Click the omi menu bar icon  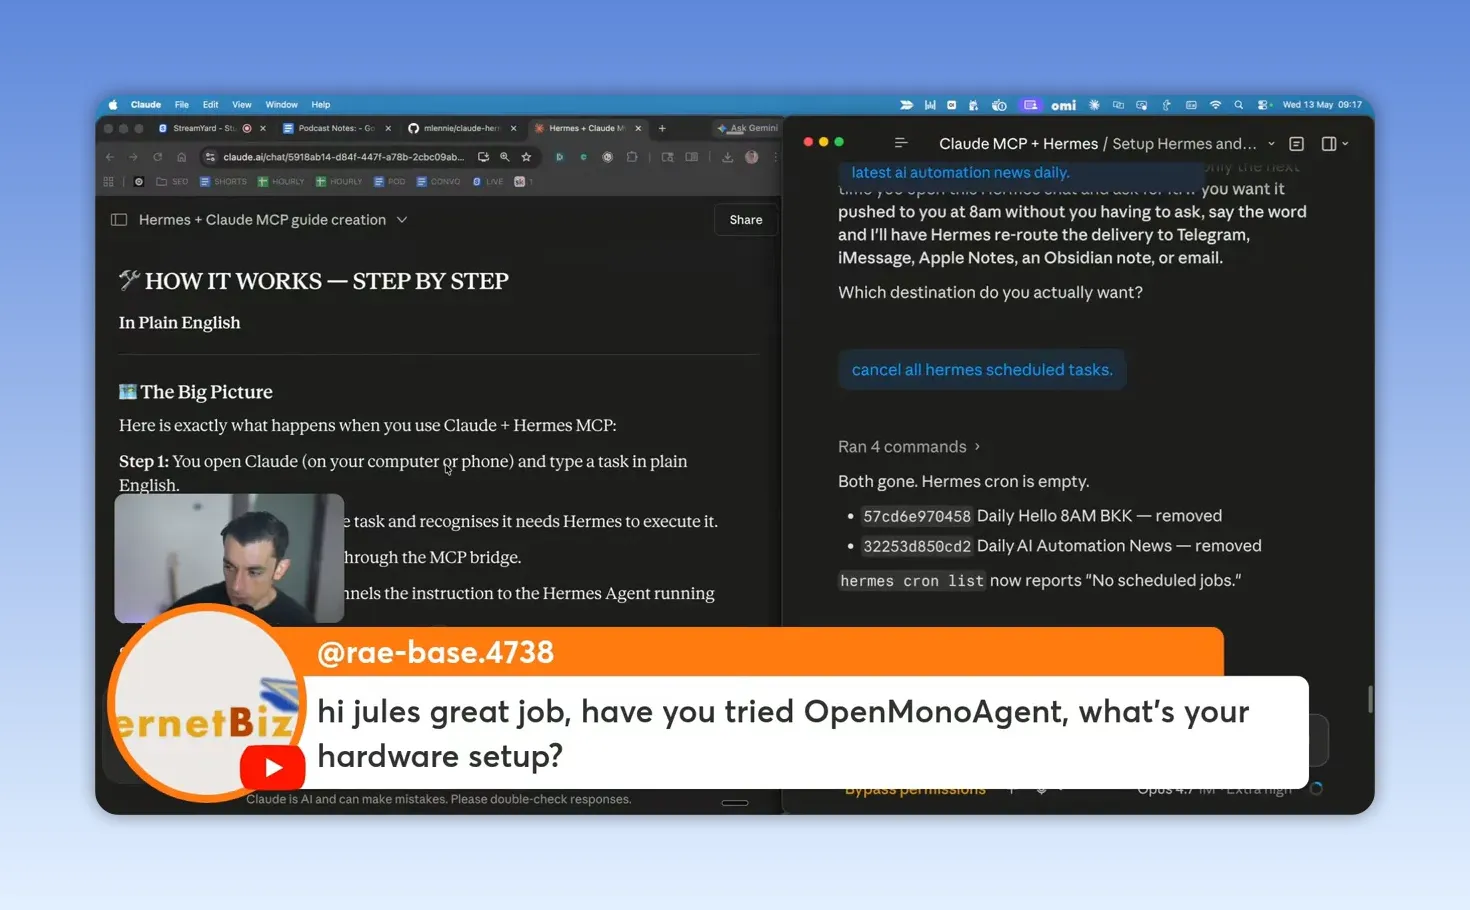tap(1063, 105)
